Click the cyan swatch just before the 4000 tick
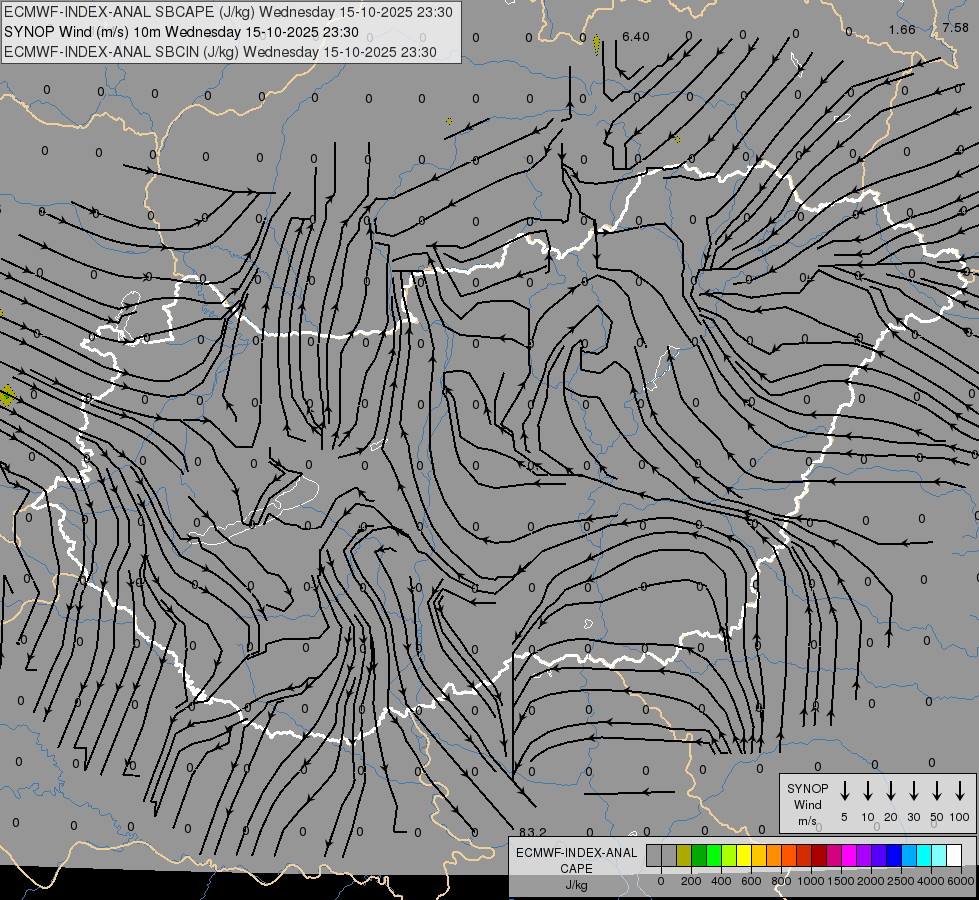The width and height of the screenshot is (979, 900). [925, 855]
